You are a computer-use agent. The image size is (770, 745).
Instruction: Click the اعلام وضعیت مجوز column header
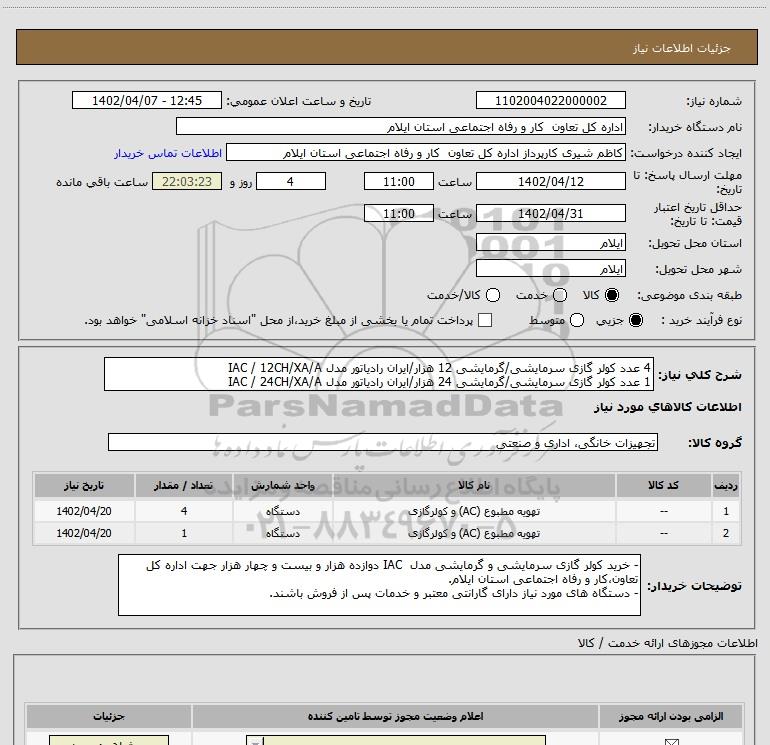pos(395,717)
